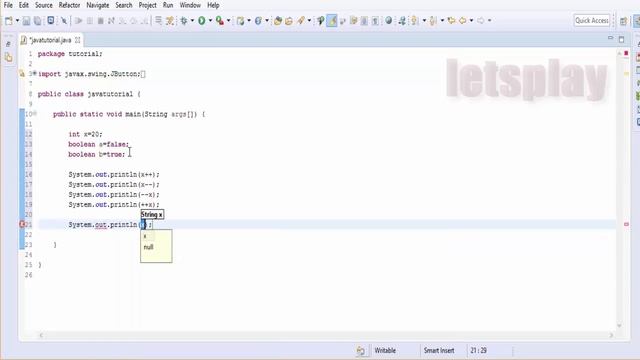Collapse the main method fold marker
Viewport: 640px width, 360px height.
(35, 114)
